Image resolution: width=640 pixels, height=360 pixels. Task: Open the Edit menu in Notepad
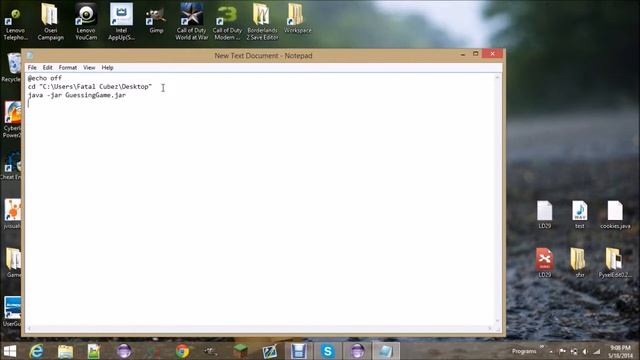tap(47, 68)
